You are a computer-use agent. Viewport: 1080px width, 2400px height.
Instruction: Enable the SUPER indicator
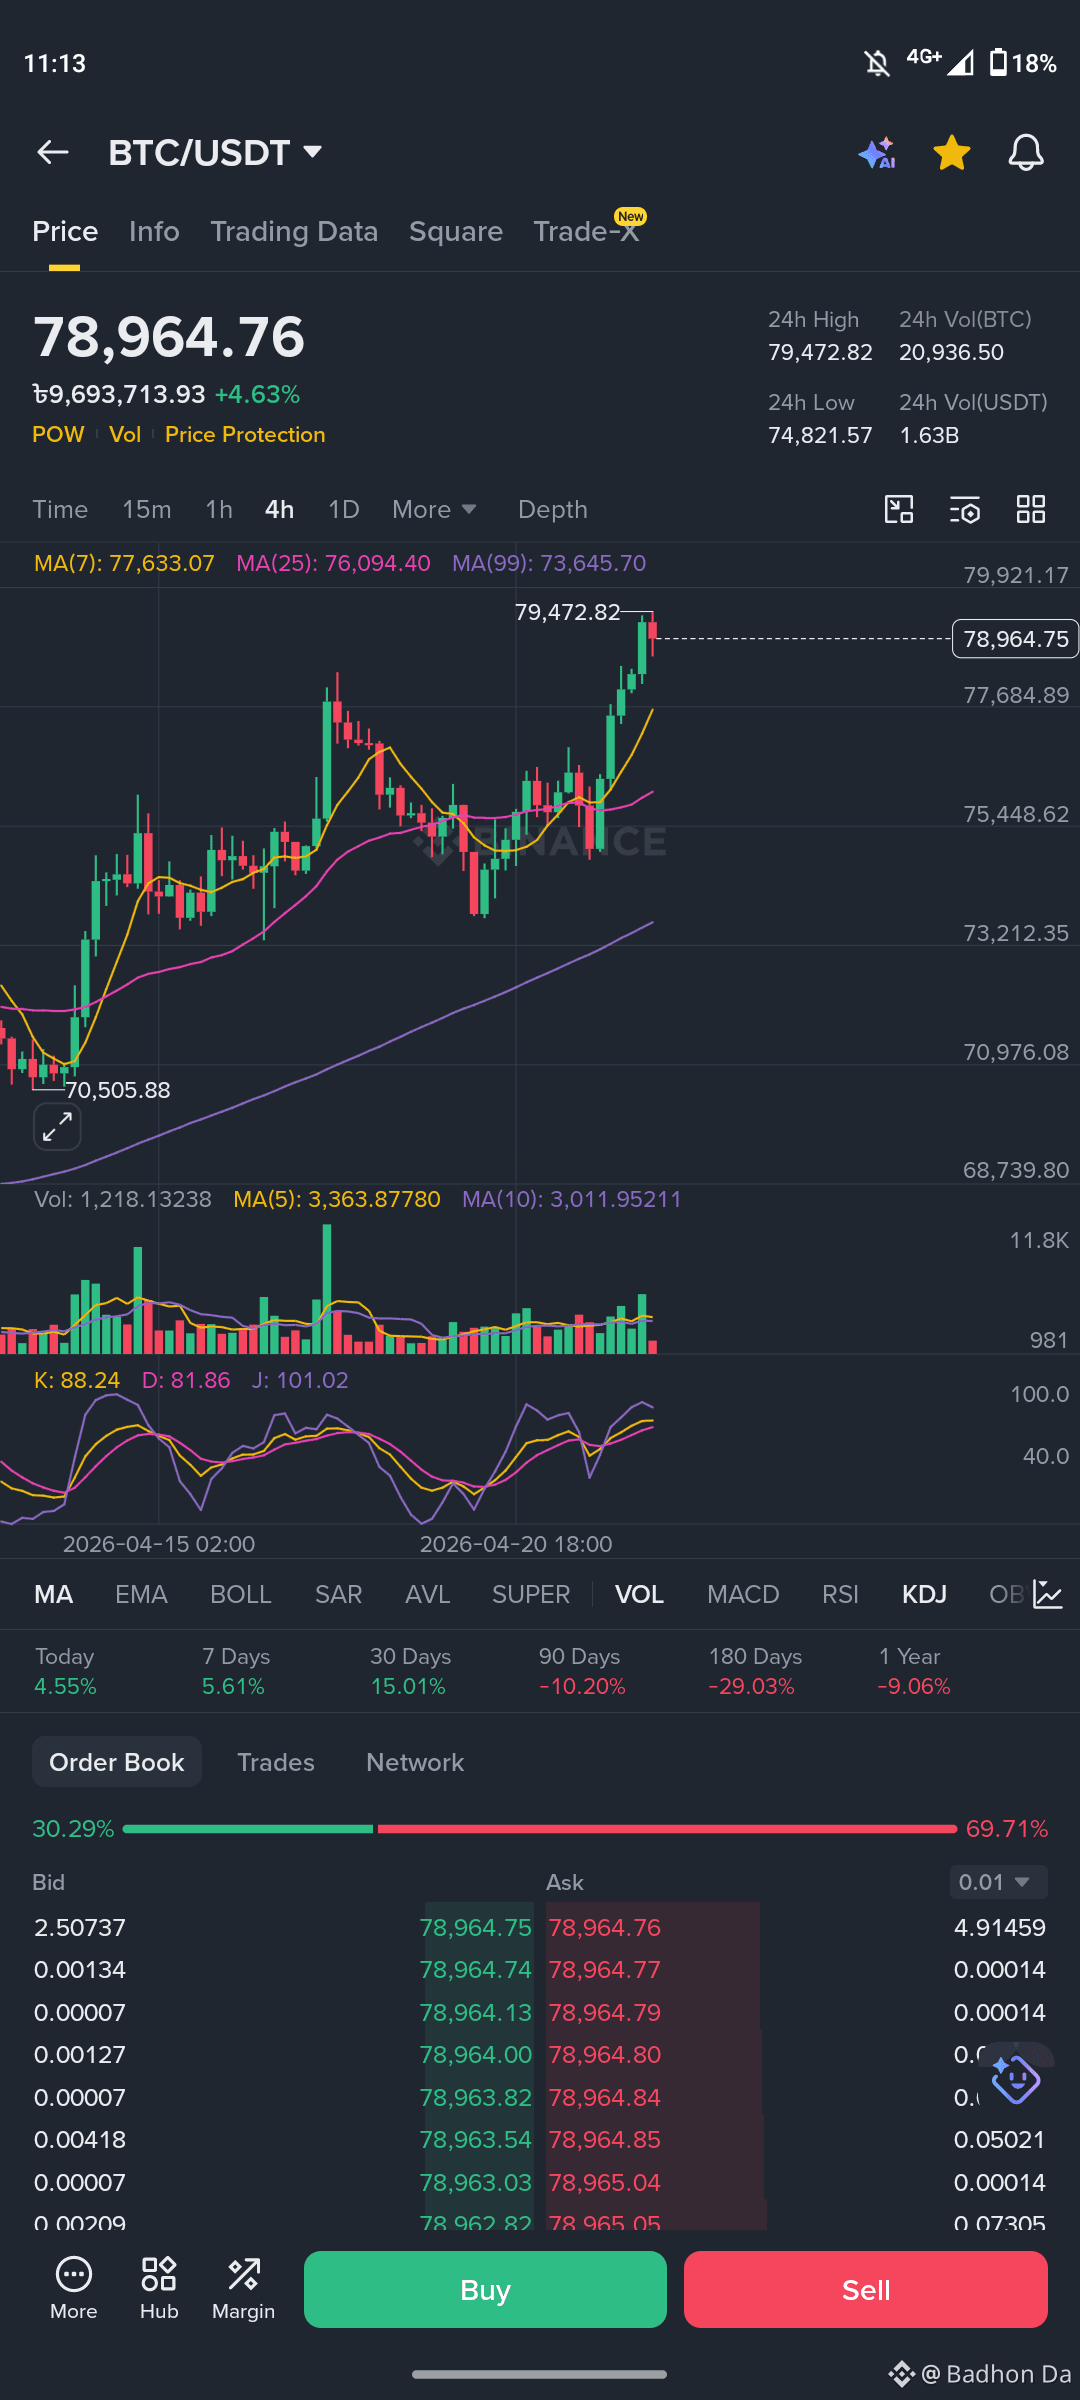(531, 1594)
